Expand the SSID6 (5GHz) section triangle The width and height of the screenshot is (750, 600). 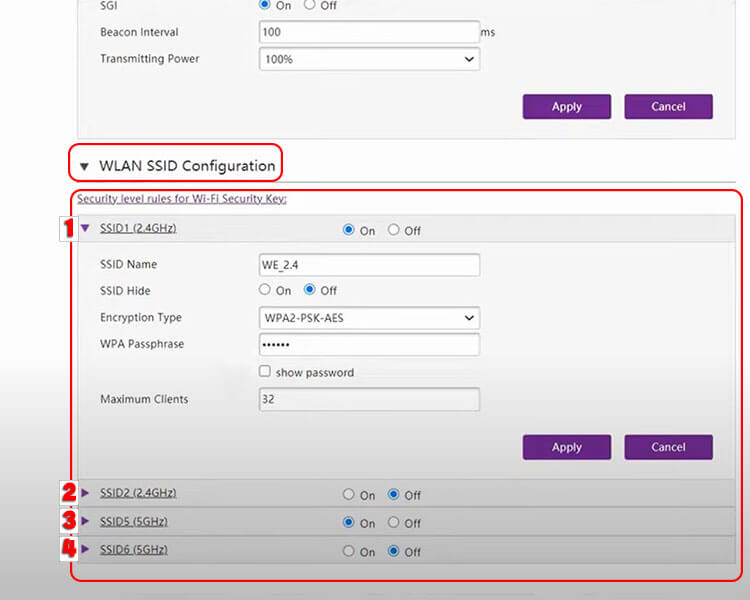[86, 550]
